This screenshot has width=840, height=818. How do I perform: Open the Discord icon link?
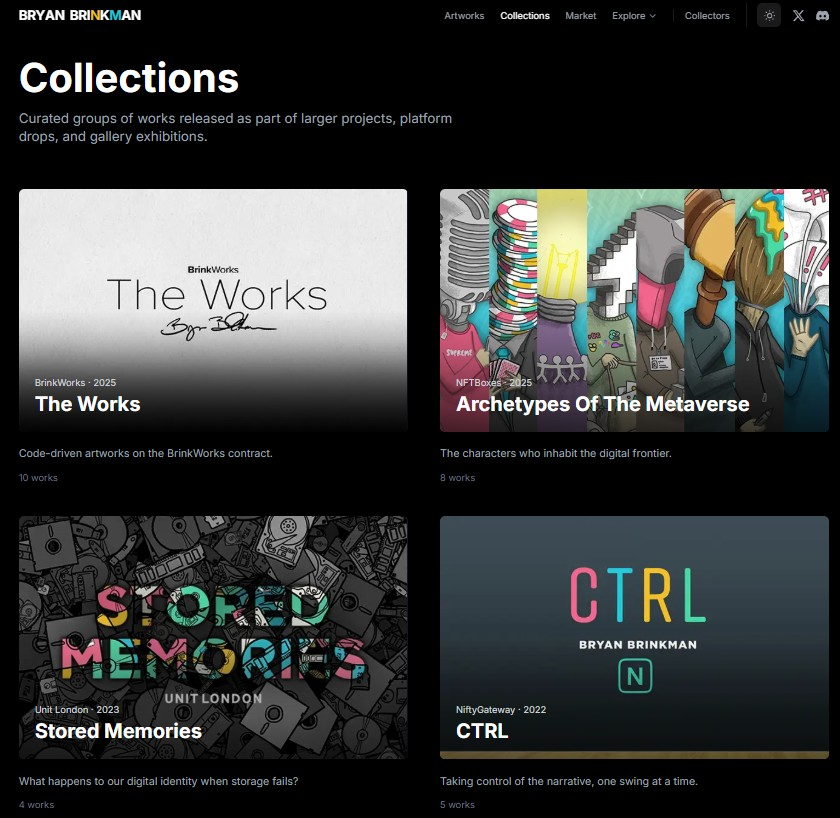click(x=822, y=16)
